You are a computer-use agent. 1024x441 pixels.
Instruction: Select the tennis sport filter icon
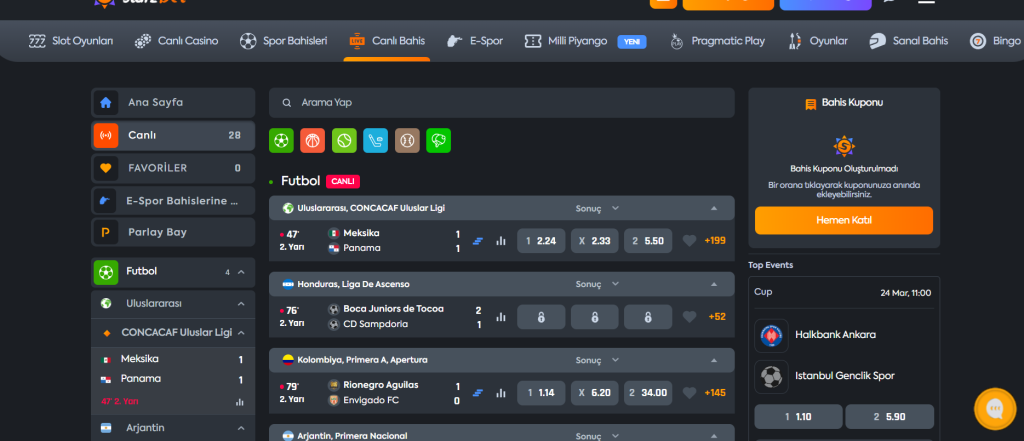tap(344, 140)
